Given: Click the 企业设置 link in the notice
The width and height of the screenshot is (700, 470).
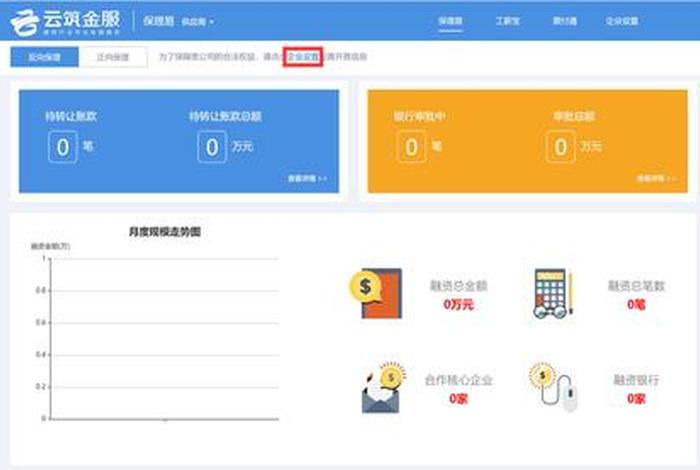Looking at the screenshot, I should 303,57.
